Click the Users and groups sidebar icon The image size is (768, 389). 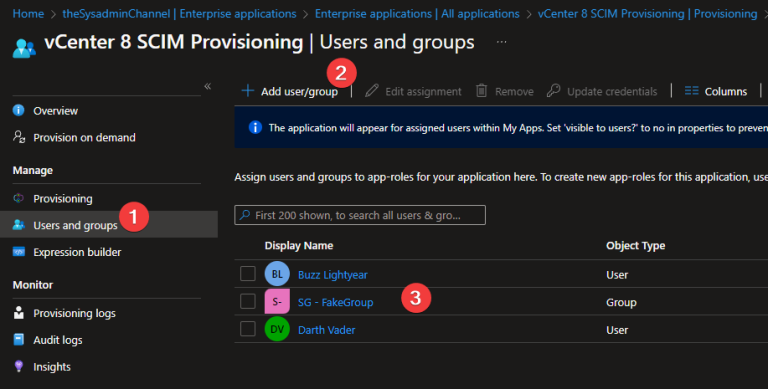pyautogui.click(x=19, y=225)
